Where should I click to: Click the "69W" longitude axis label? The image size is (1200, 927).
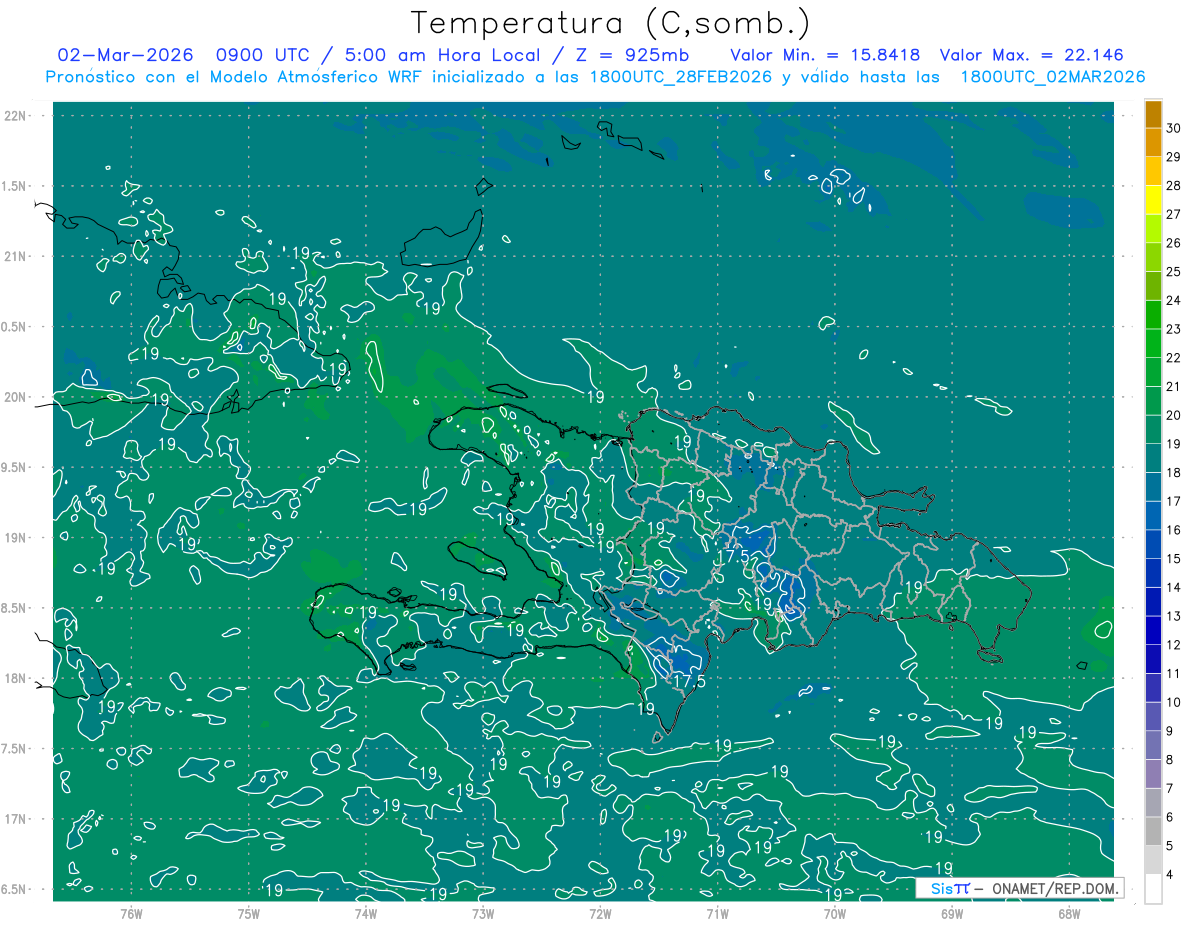(952, 914)
